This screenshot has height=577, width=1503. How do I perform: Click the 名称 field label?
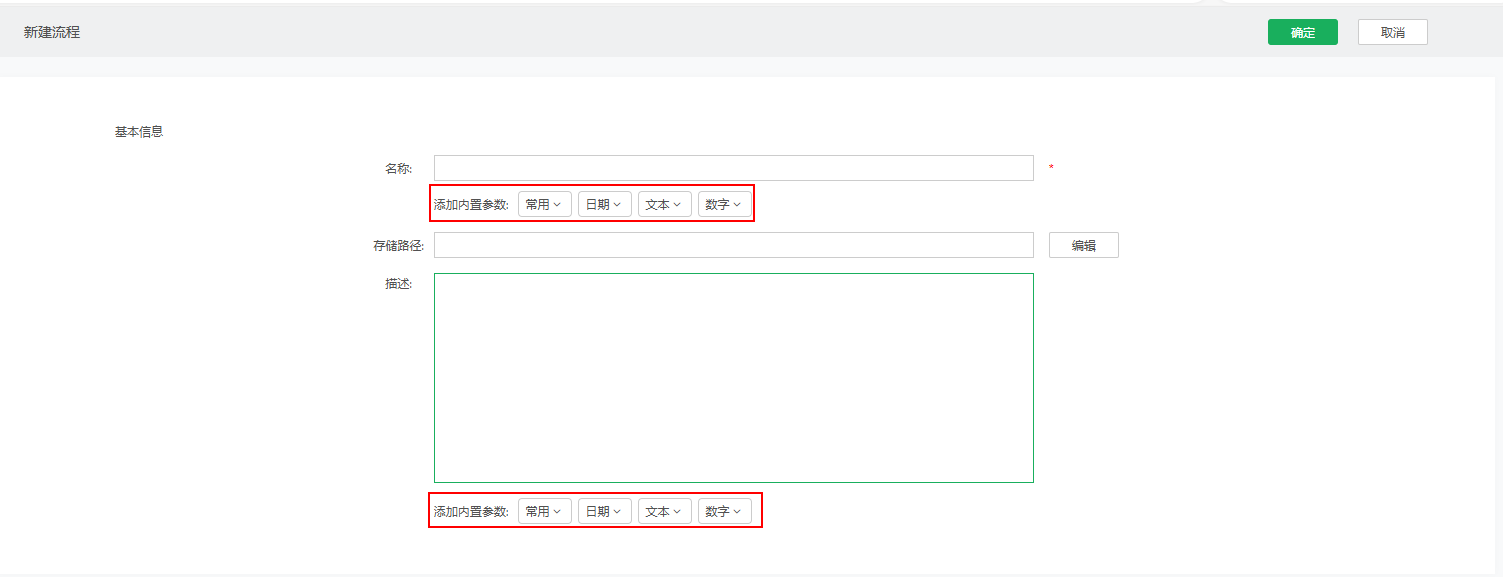click(398, 168)
